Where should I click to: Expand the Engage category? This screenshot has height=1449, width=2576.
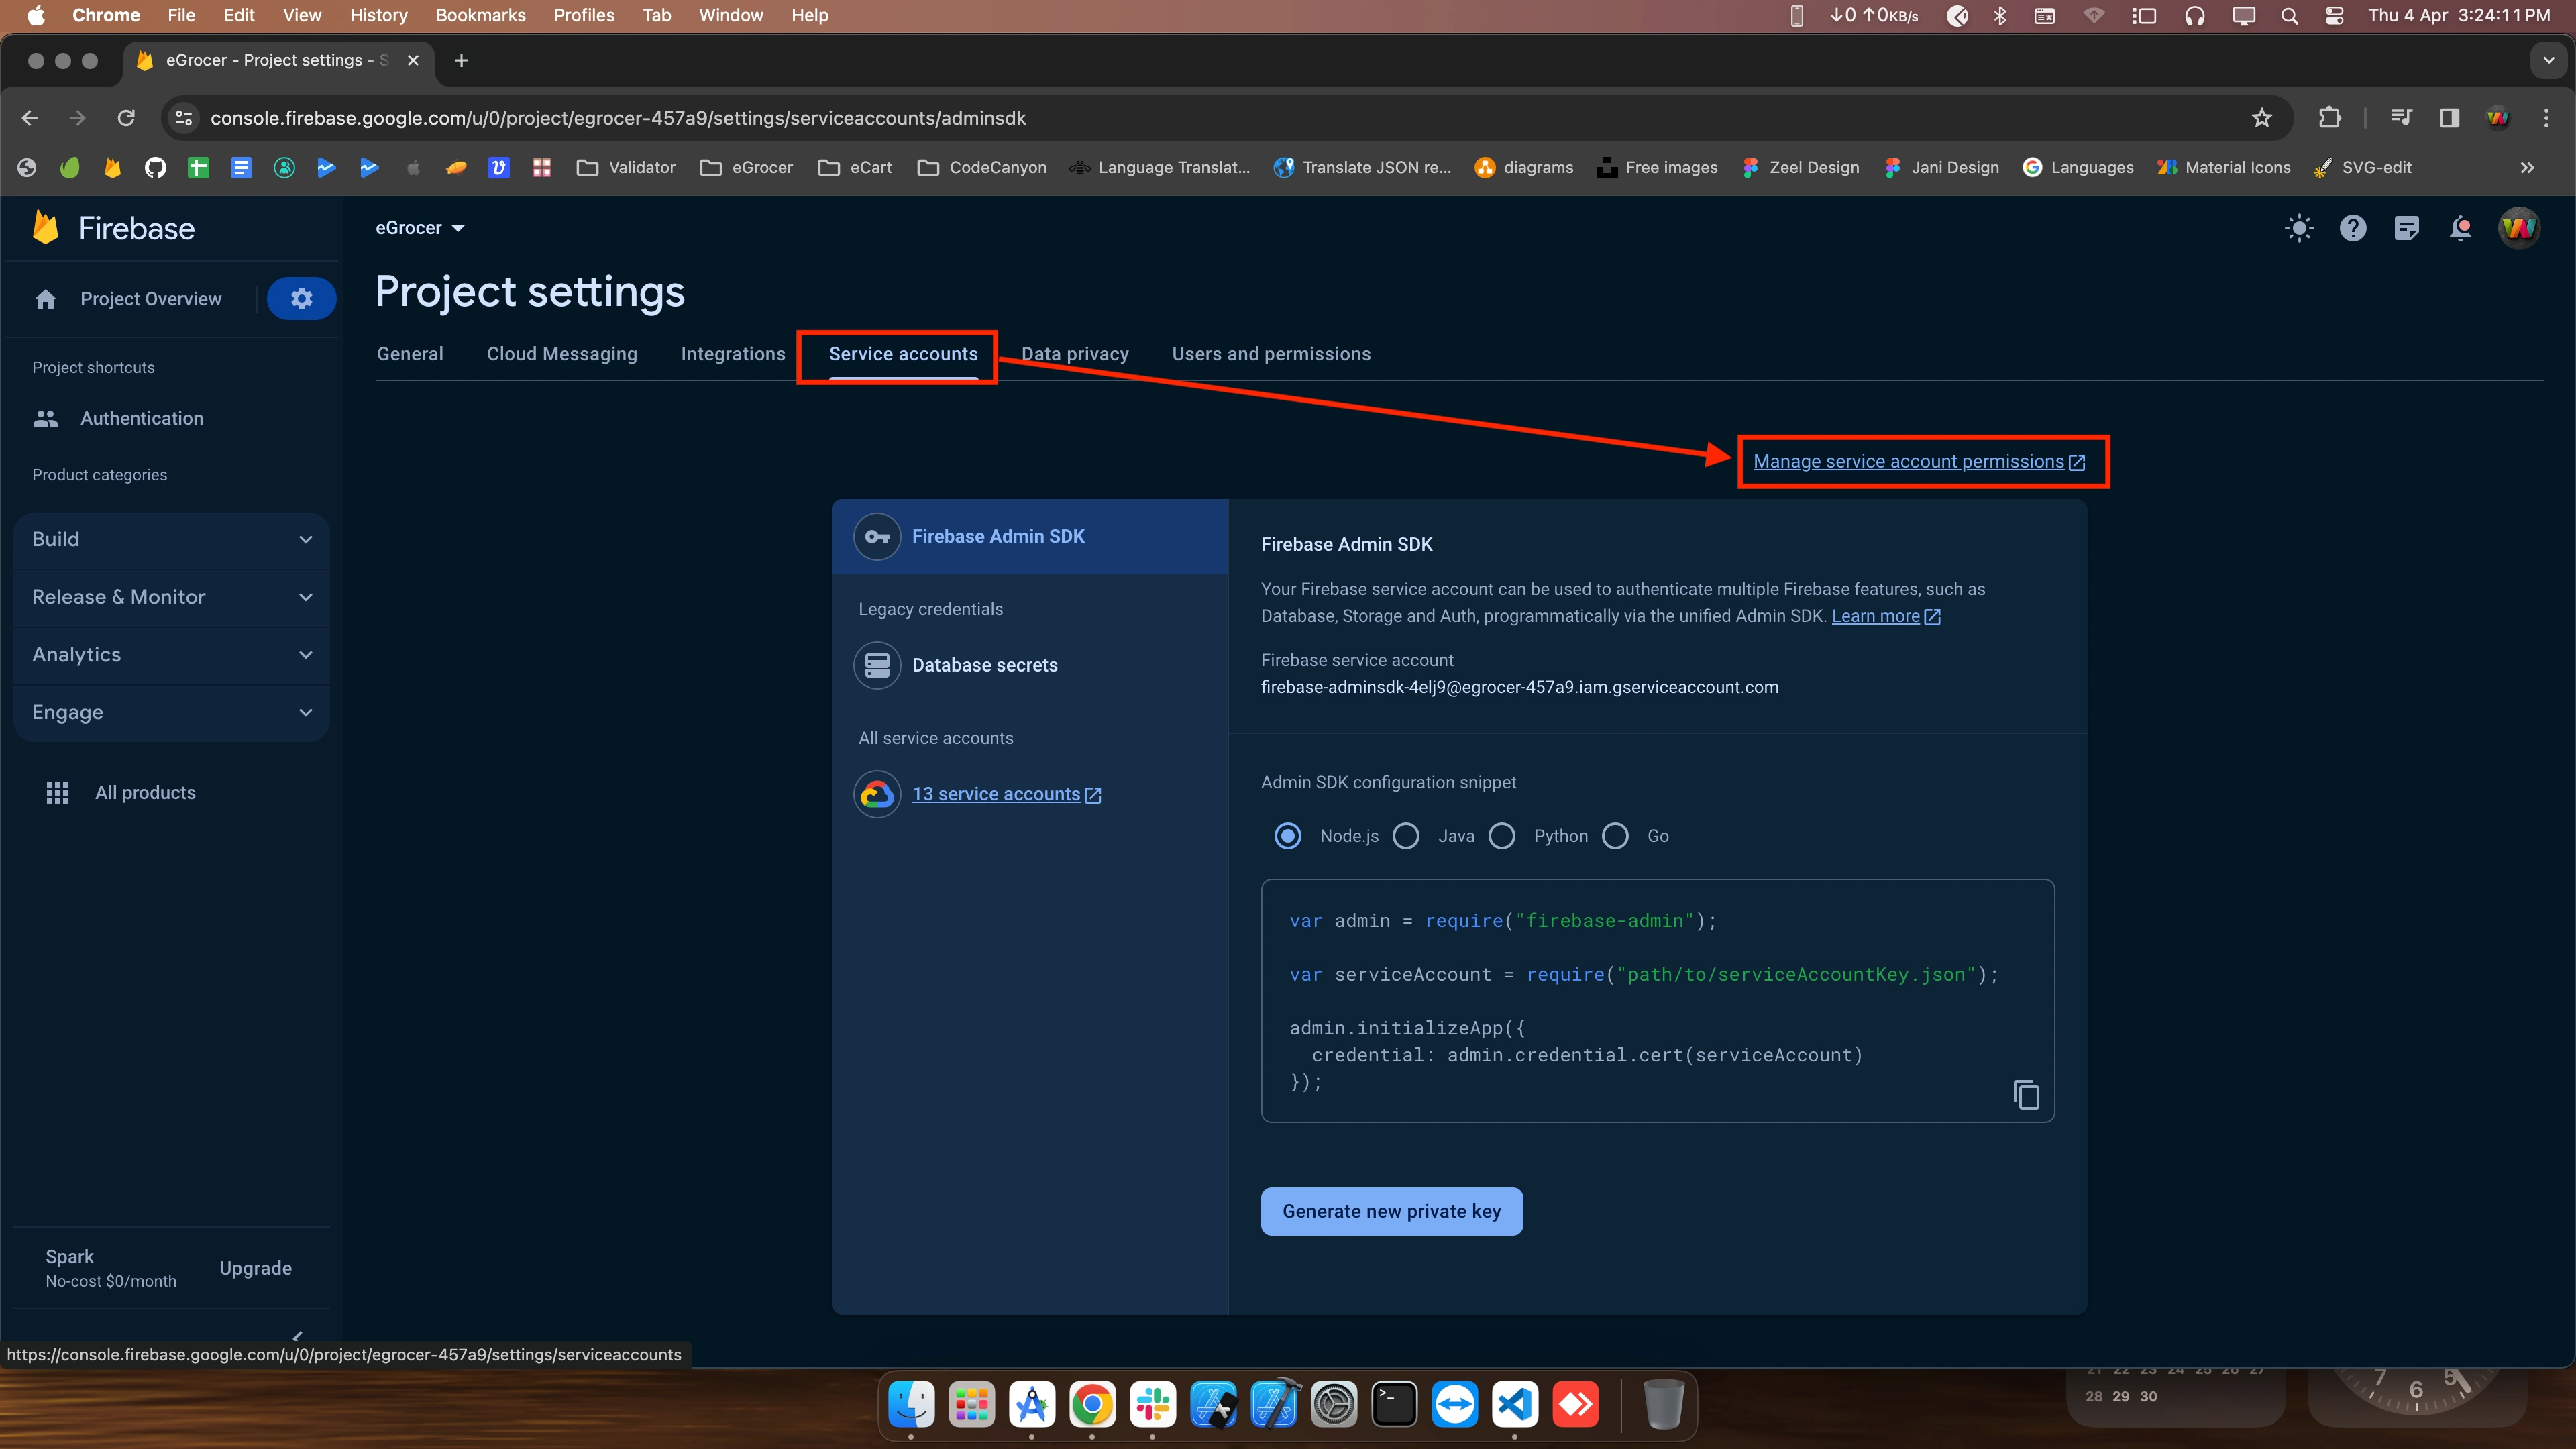tap(172, 713)
